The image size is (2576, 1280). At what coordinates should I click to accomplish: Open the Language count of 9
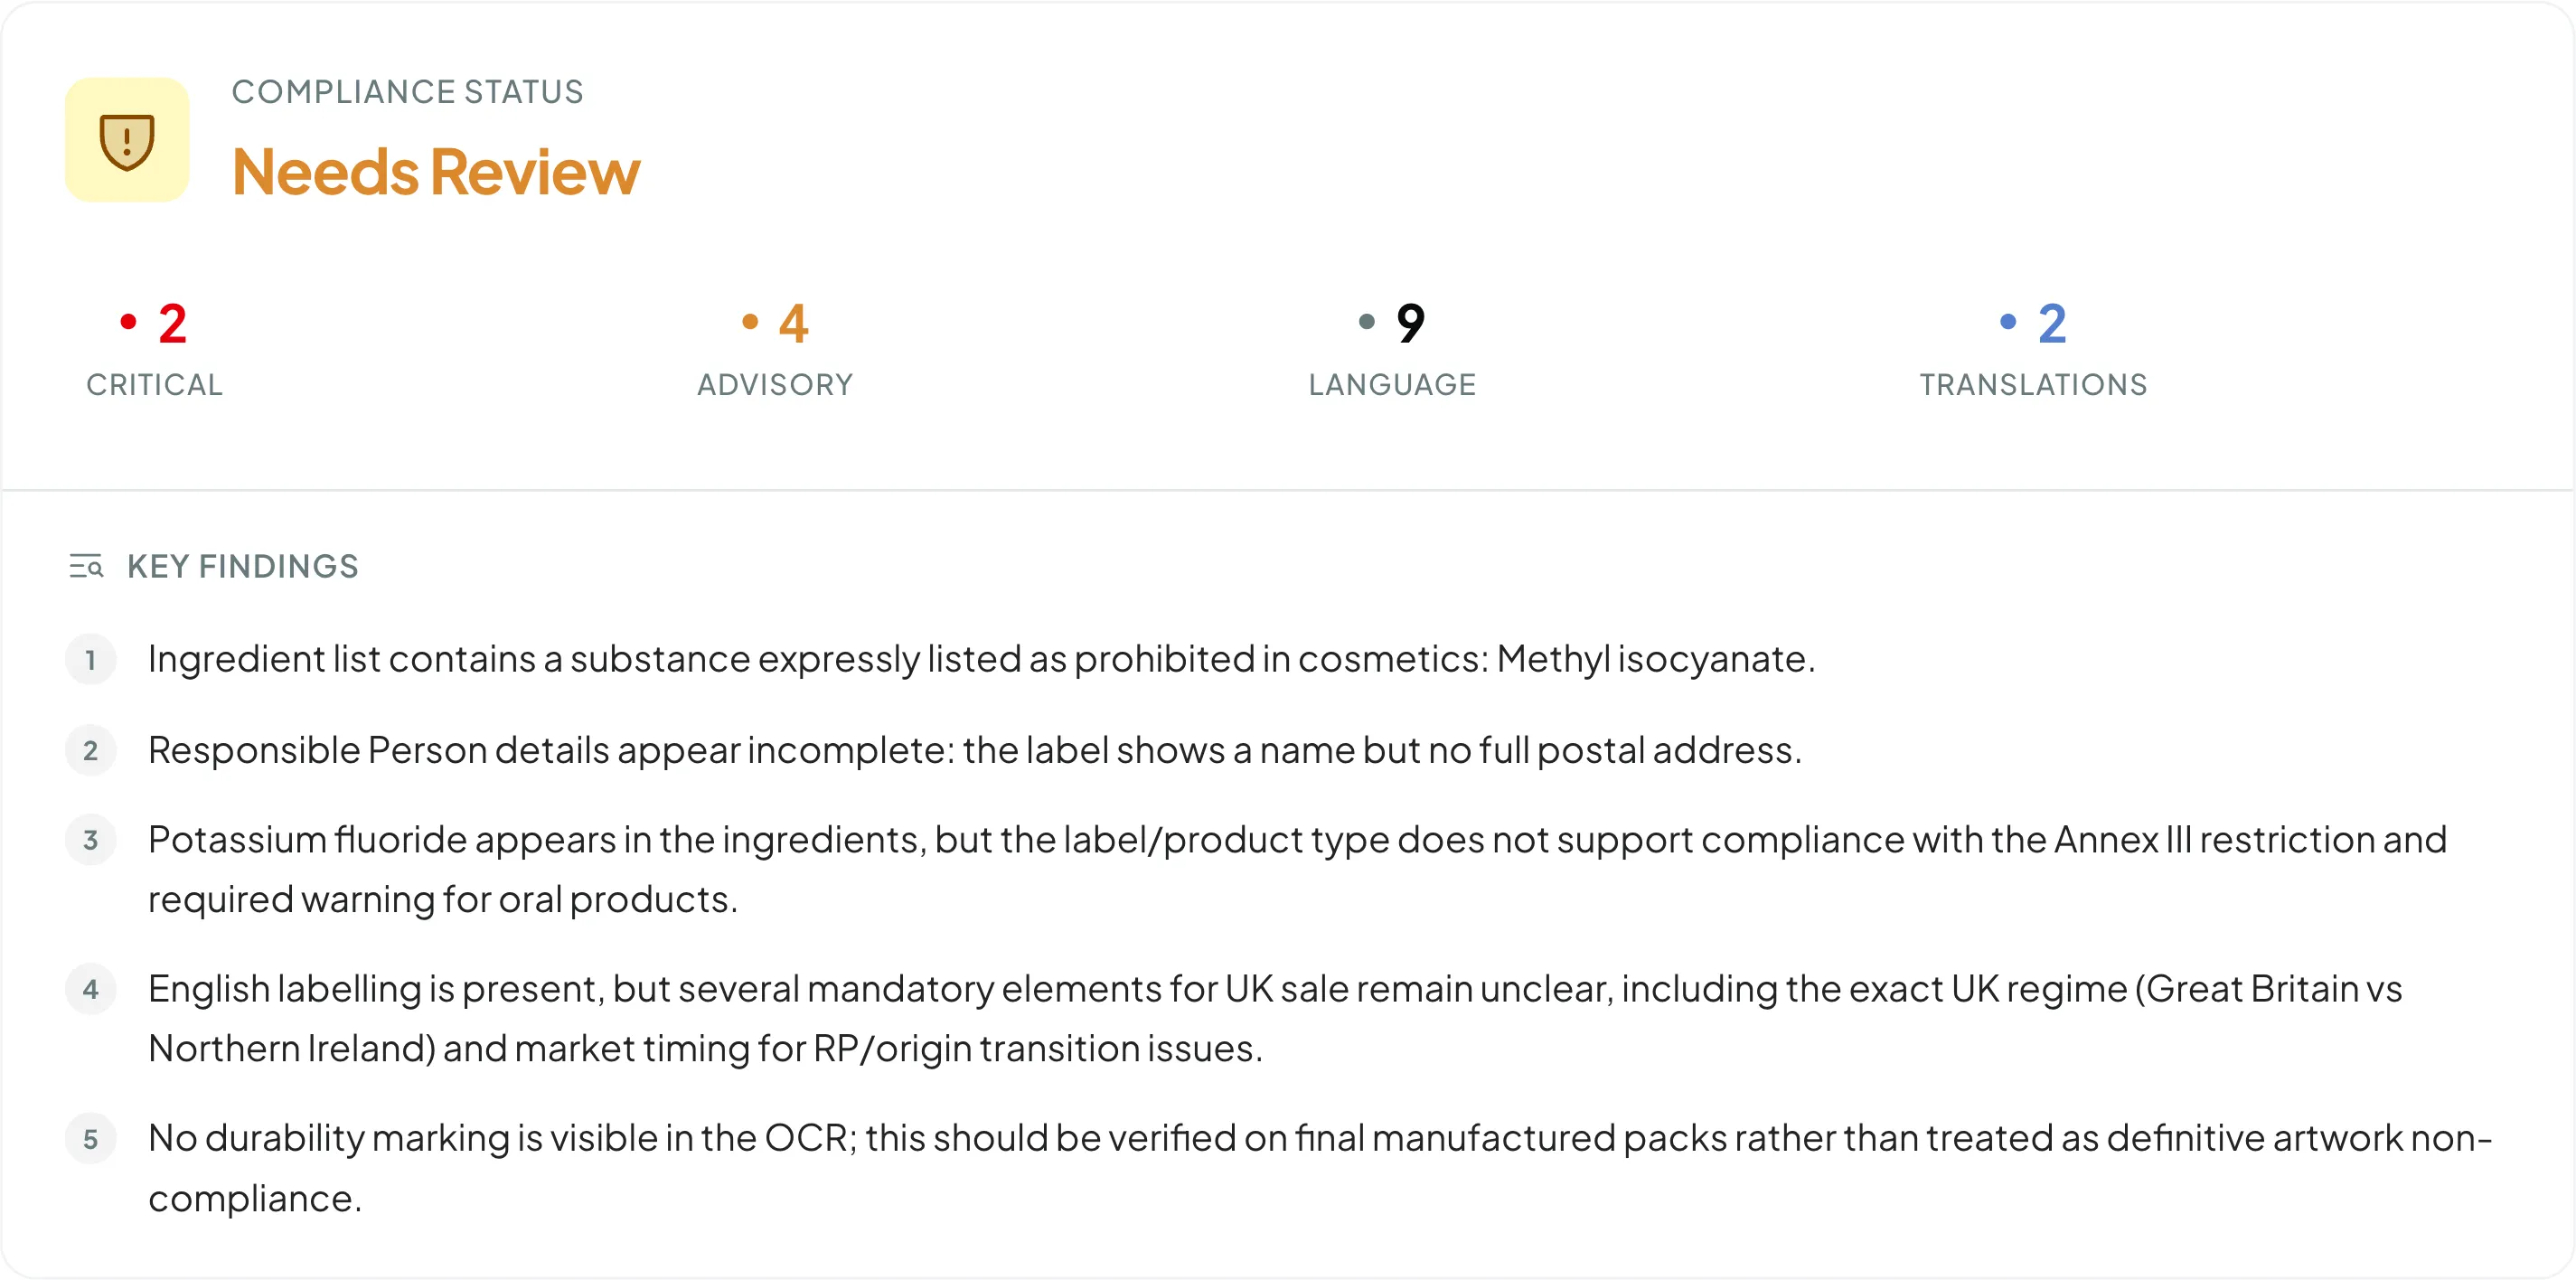pos(1410,323)
